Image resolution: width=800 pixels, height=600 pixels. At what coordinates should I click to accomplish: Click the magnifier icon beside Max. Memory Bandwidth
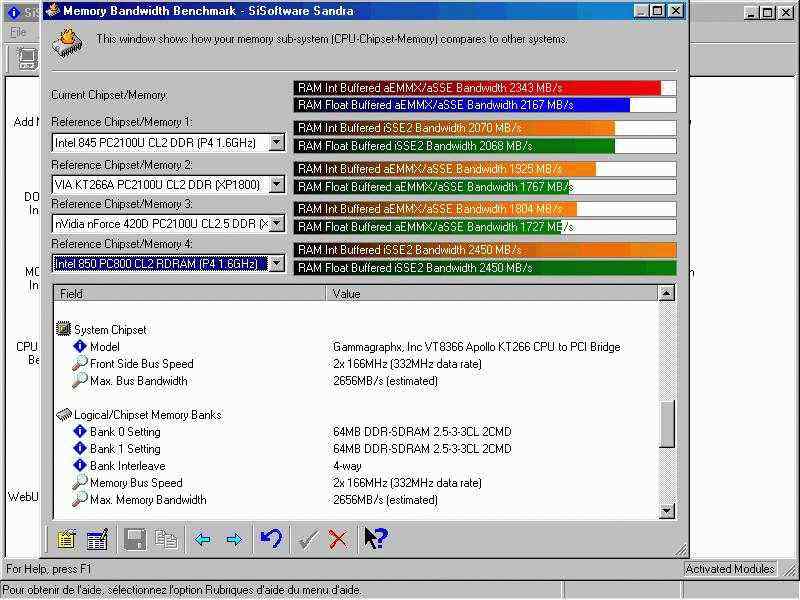click(80, 499)
